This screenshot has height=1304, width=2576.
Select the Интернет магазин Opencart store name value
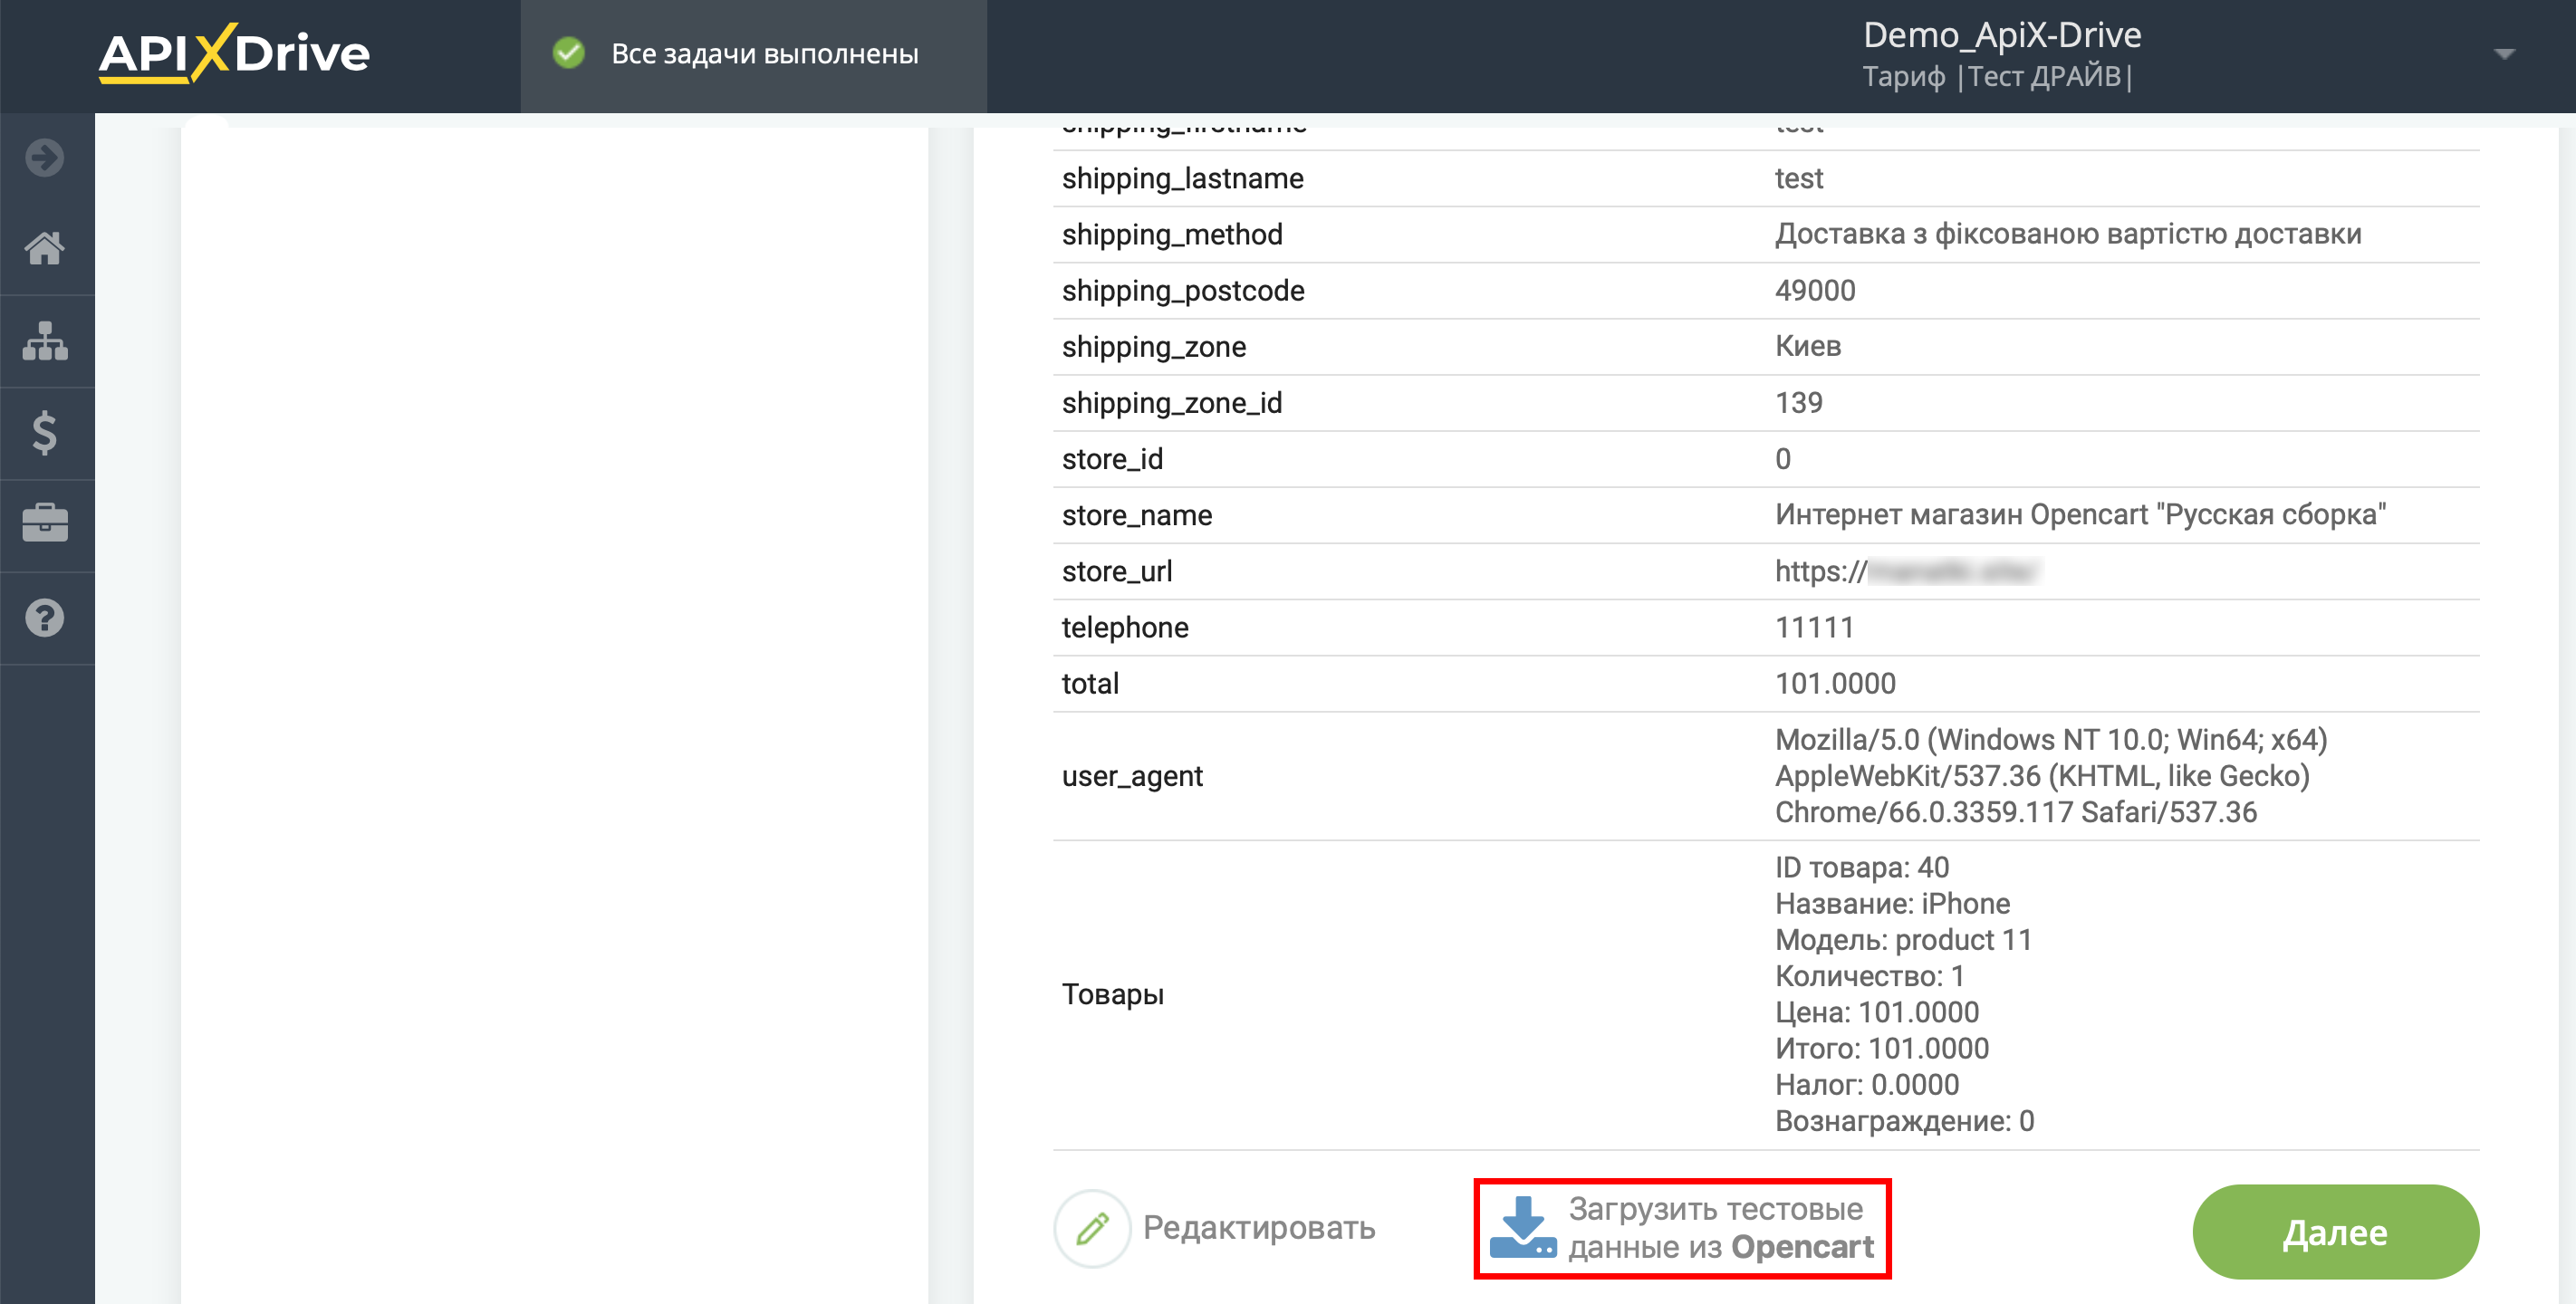pos(2080,515)
